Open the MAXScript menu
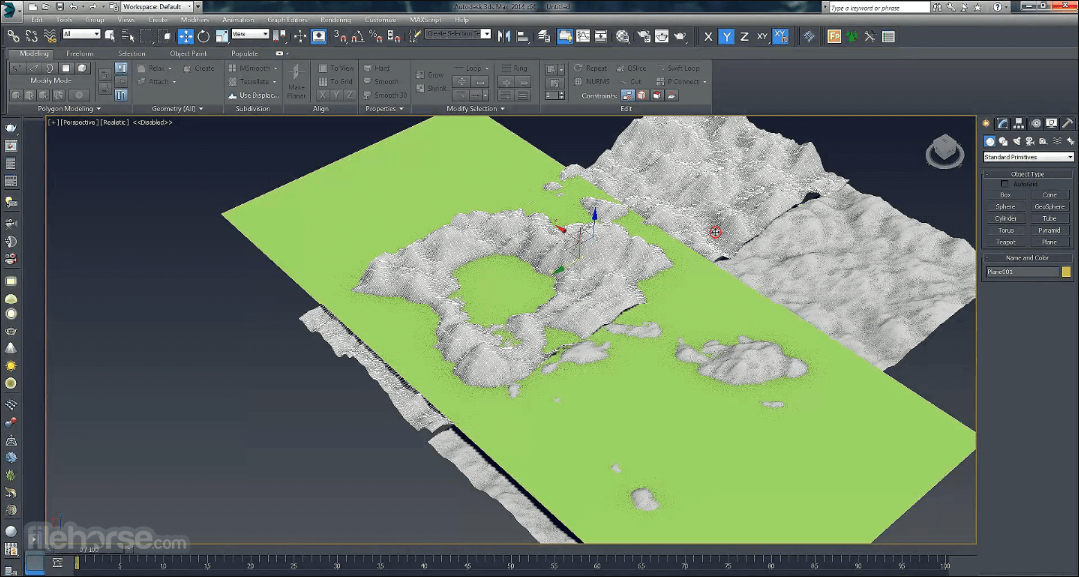The height and width of the screenshot is (577, 1079). 425,20
